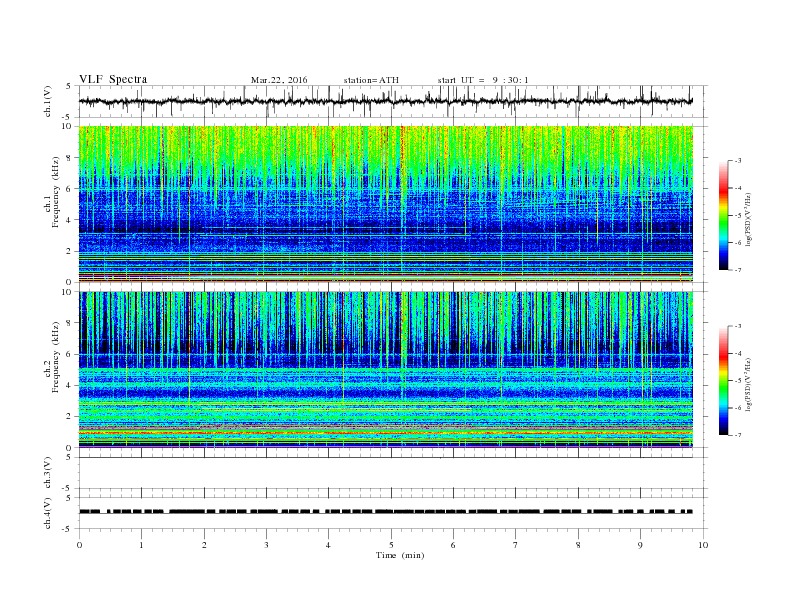Click the "Time (min)" axis title
The height and width of the screenshot is (612, 792).
tap(400, 555)
